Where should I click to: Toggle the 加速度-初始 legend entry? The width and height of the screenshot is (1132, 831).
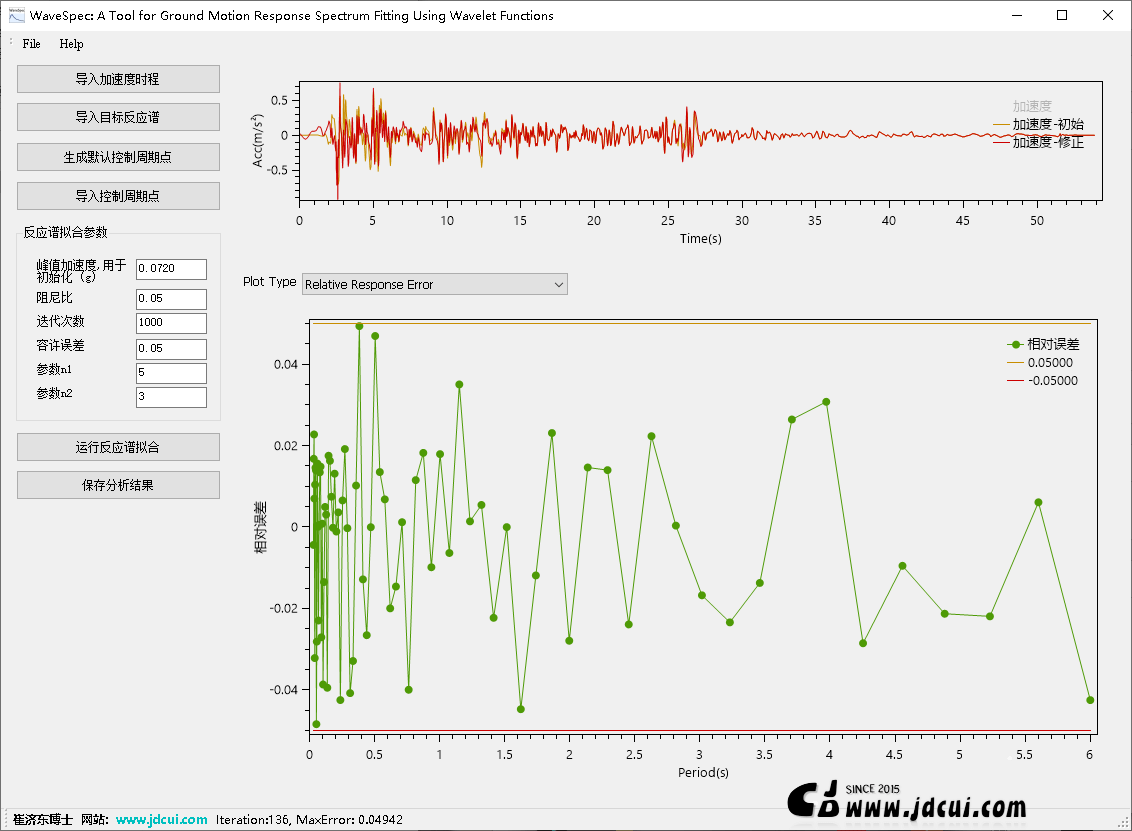[1047, 124]
